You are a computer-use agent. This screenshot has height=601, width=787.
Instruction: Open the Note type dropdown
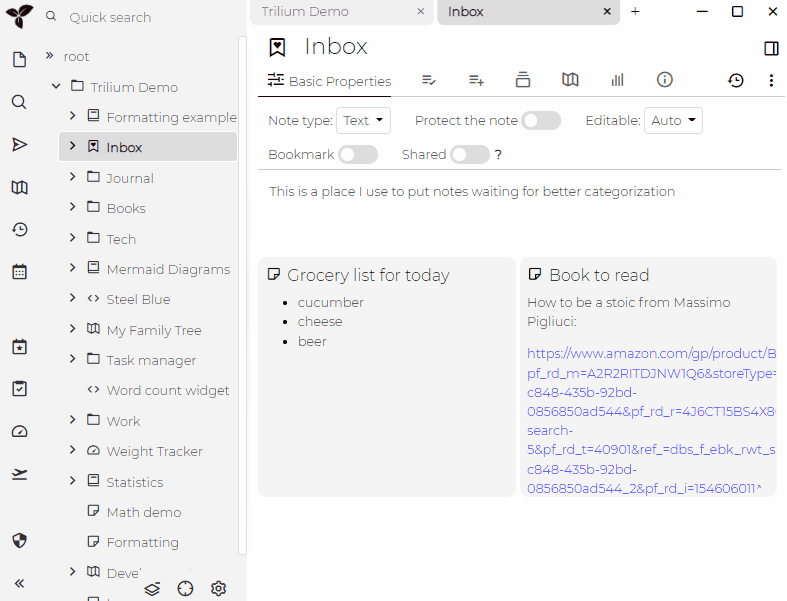click(x=363, y=121)
